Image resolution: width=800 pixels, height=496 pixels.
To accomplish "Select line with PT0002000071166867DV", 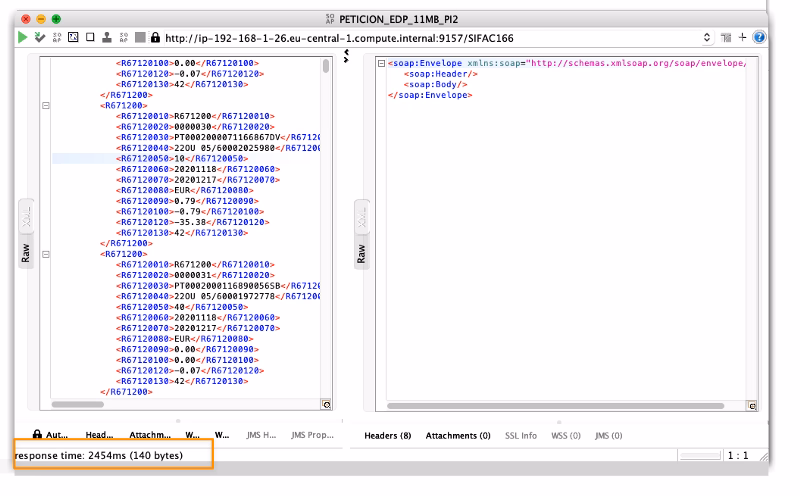I will coord(218,137).
